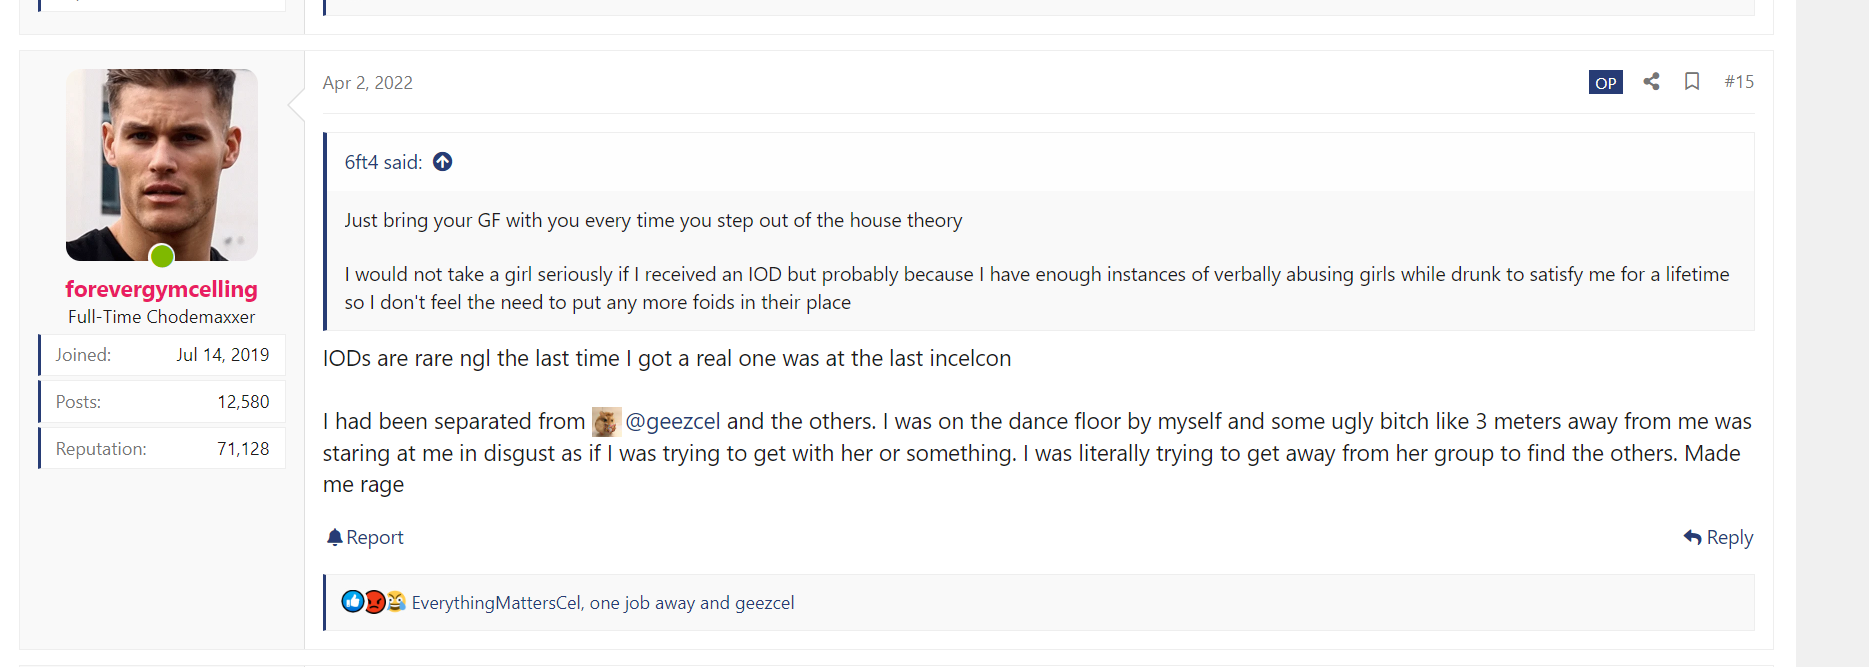Click the blue thumbs-up reaction icon
The height and width of the screenshot is (667, 1869).
(x=352, y=602)
